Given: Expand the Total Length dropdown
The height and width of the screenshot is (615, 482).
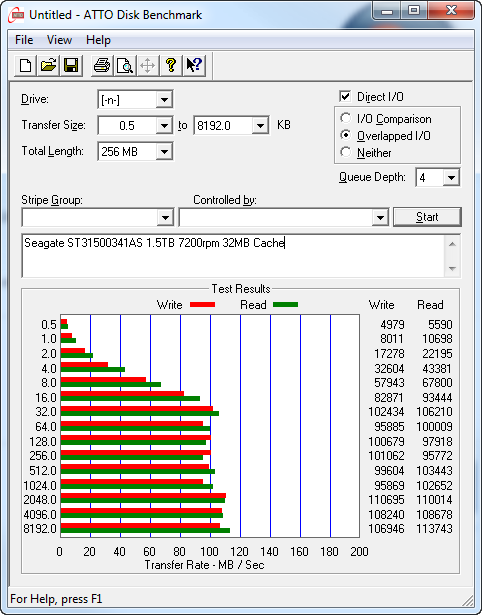Looking at the screenshot, I should pyautogui.click(x=164, y=152).
